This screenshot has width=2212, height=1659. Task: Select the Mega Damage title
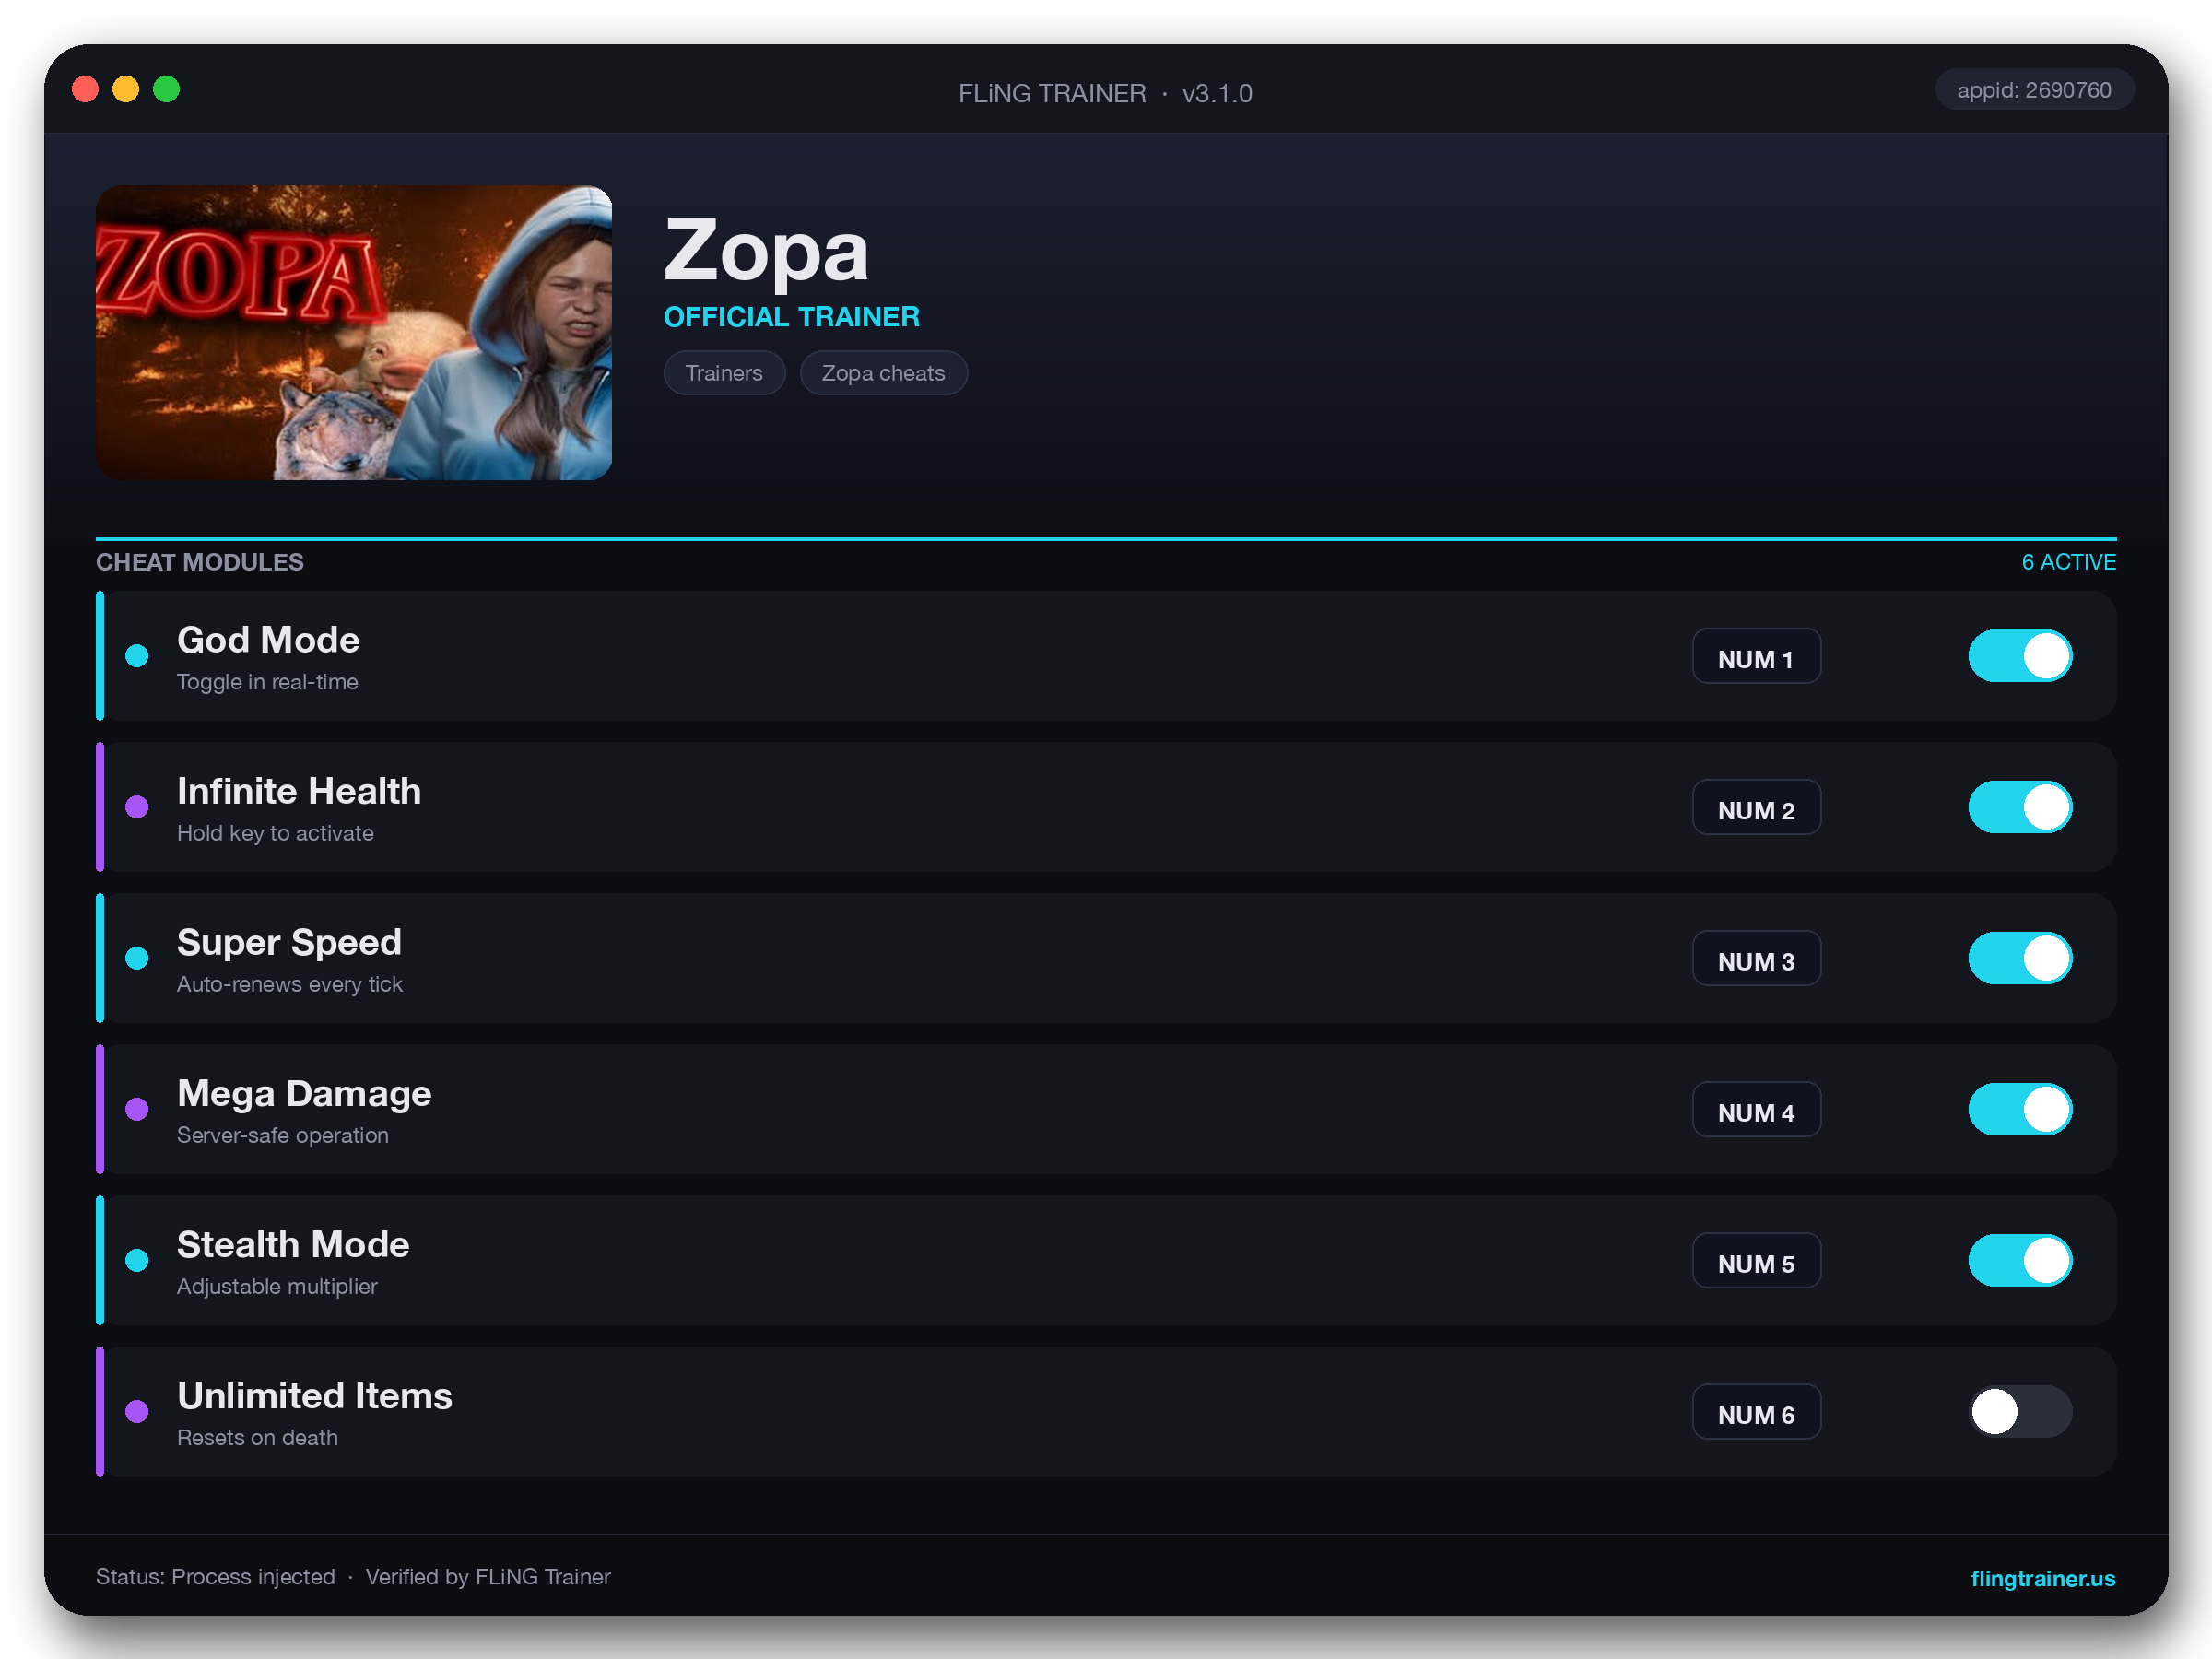(x=304, y=1093)
